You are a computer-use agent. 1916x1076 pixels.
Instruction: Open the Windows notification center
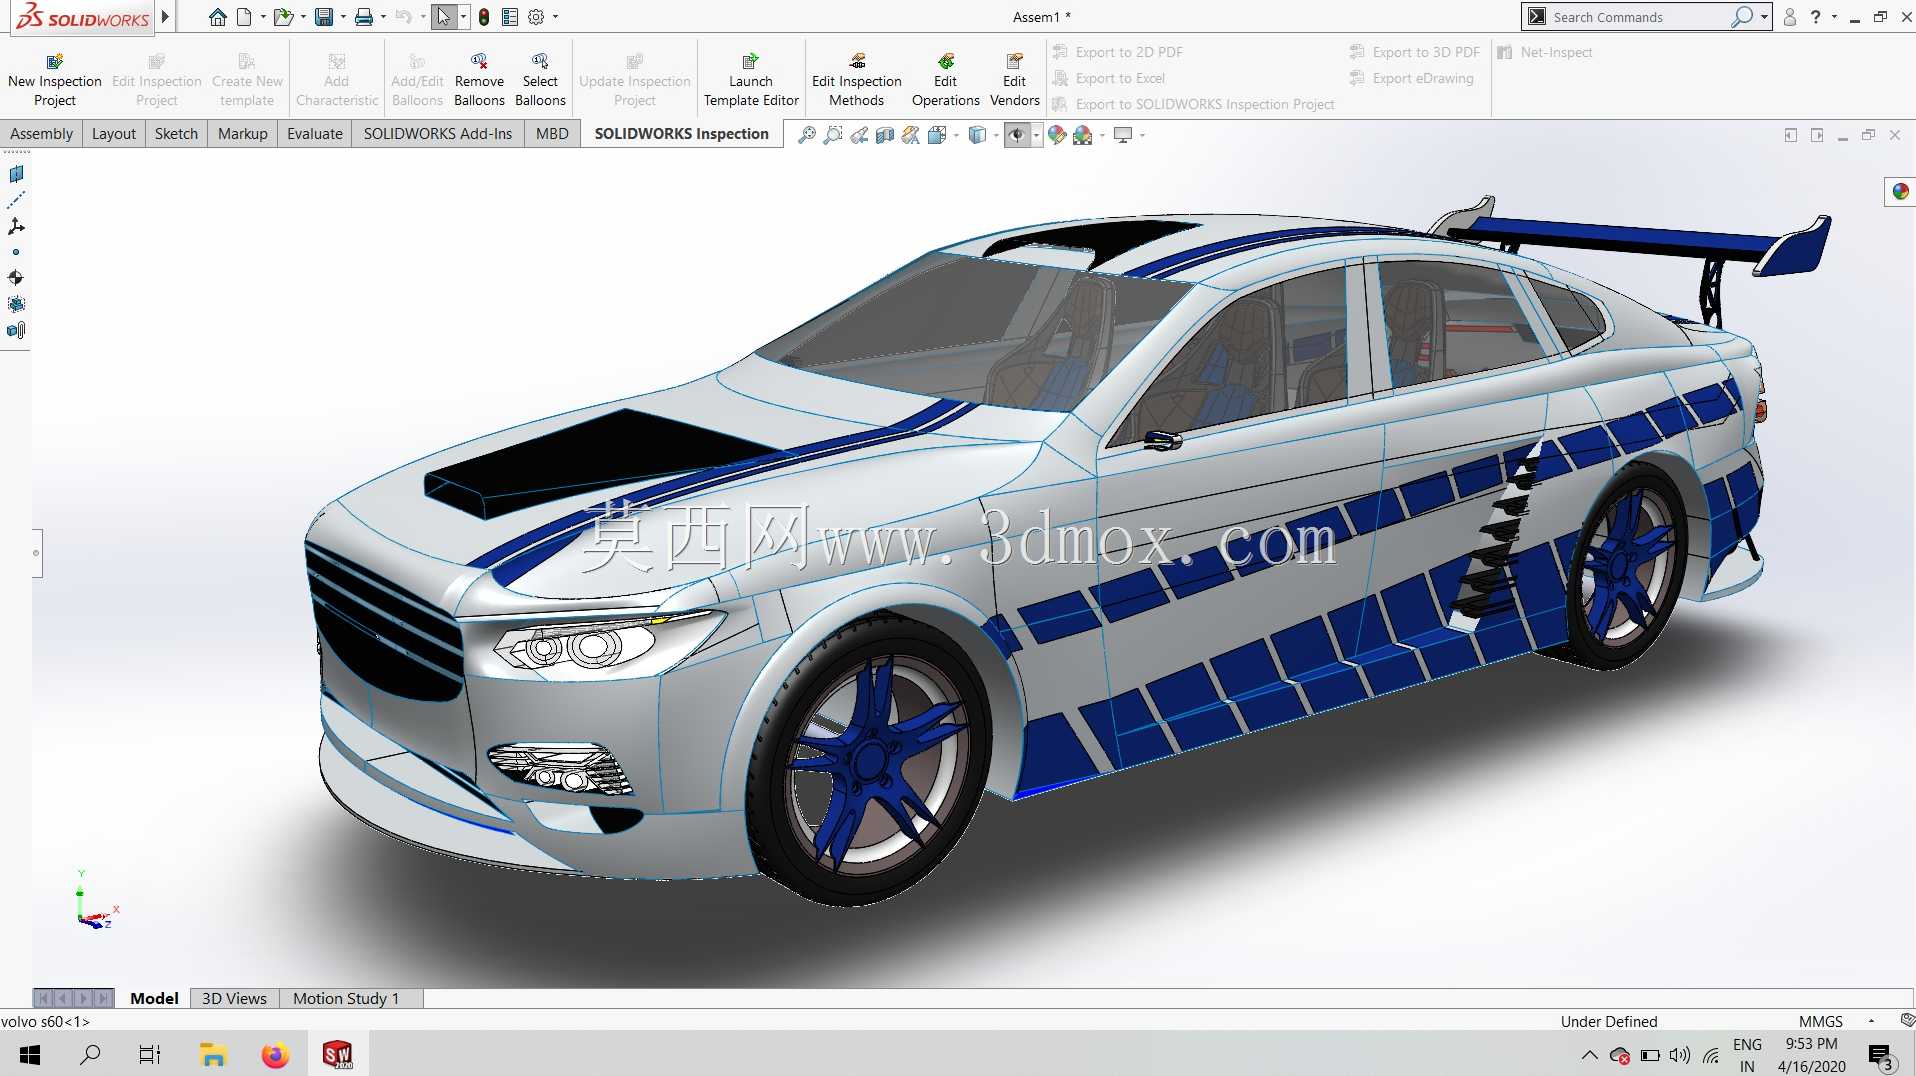tap(1879, 1056)
